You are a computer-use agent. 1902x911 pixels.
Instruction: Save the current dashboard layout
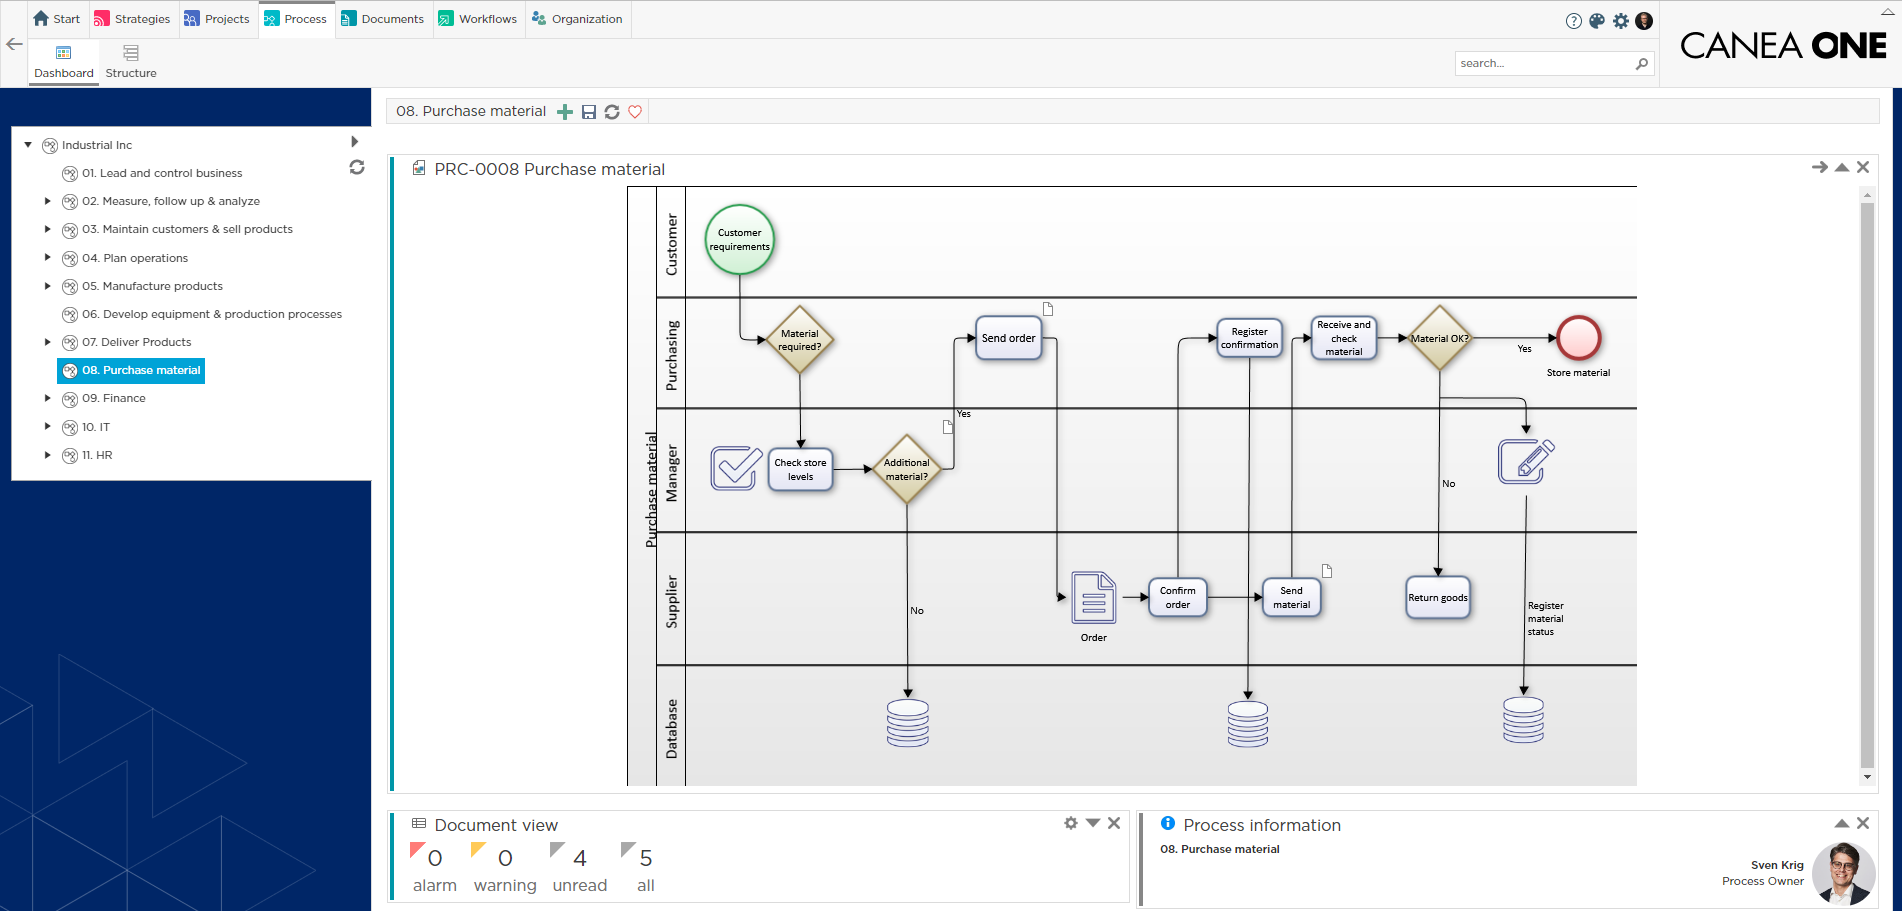588,111
